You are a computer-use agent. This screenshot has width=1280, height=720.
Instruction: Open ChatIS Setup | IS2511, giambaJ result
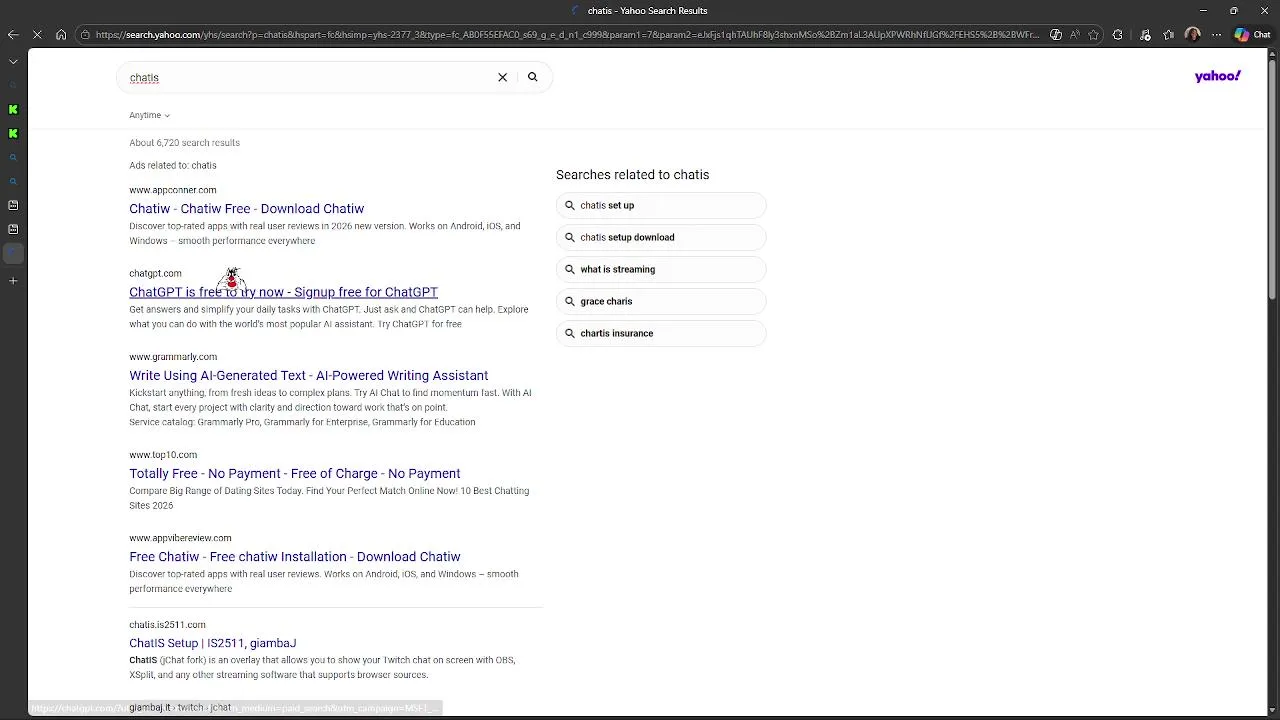point(212,643)
